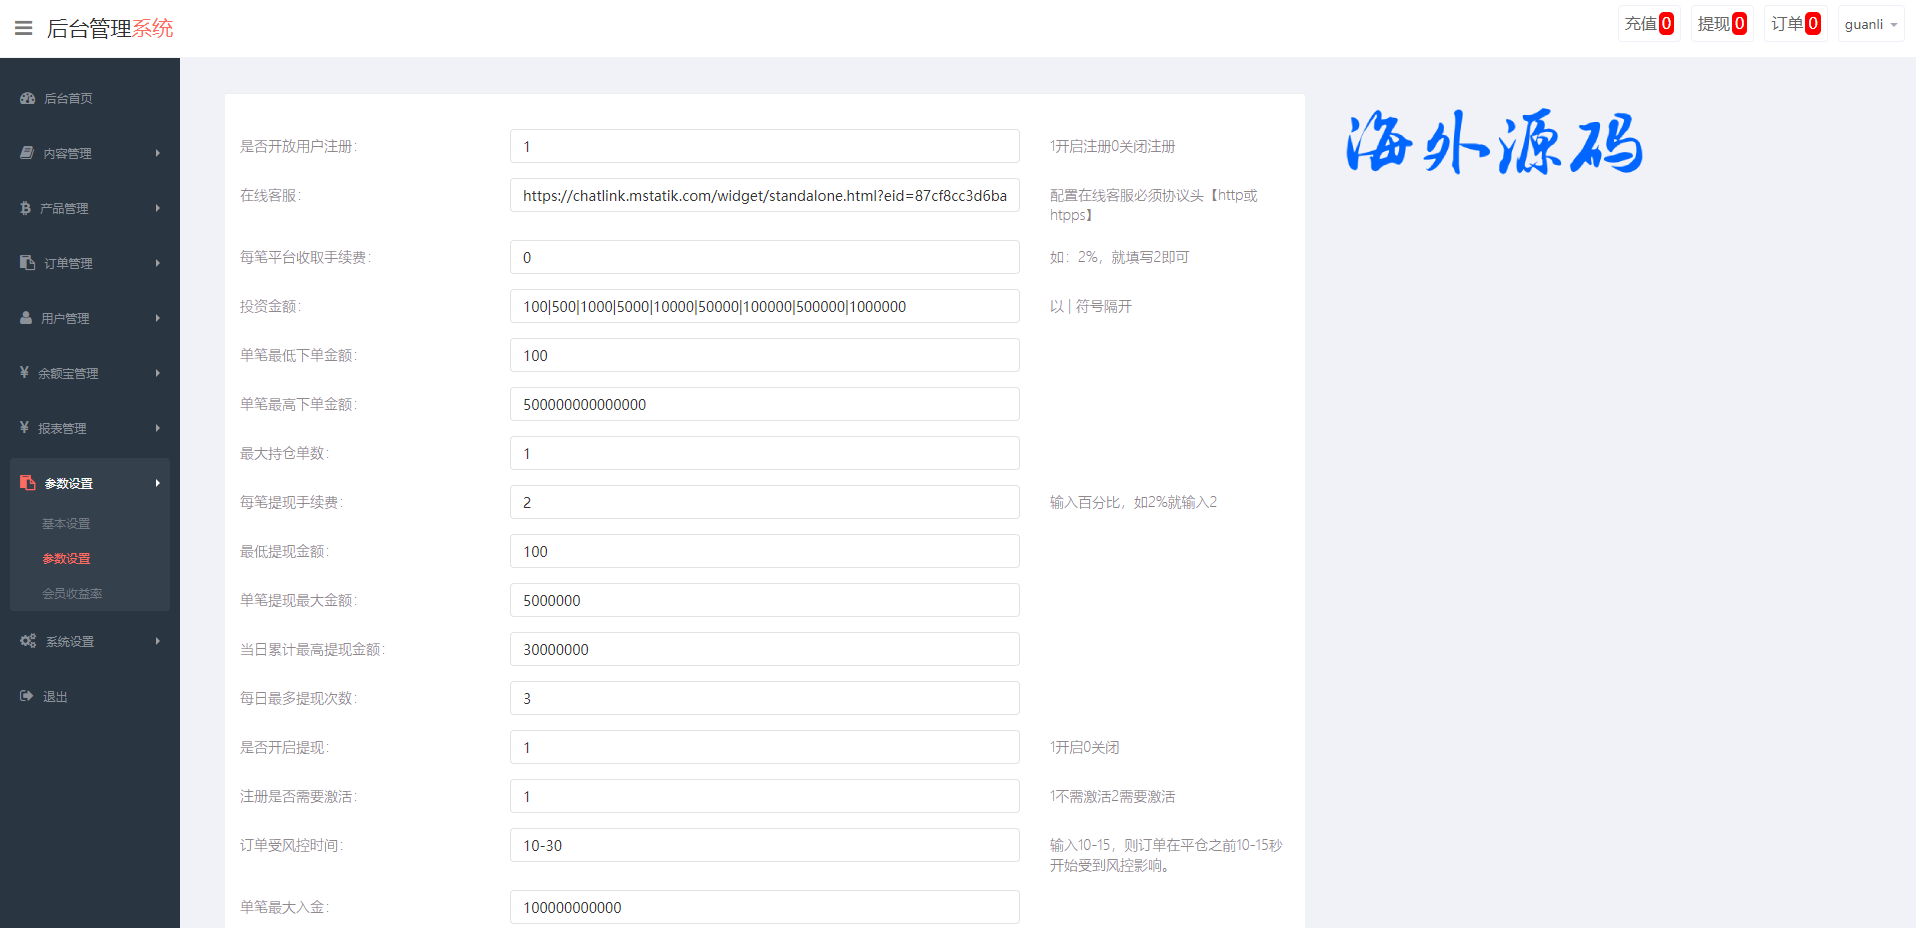Screen dimensions: 1916x928
Task: Open 基本设置 submenu item
Action: coord(66,524)
